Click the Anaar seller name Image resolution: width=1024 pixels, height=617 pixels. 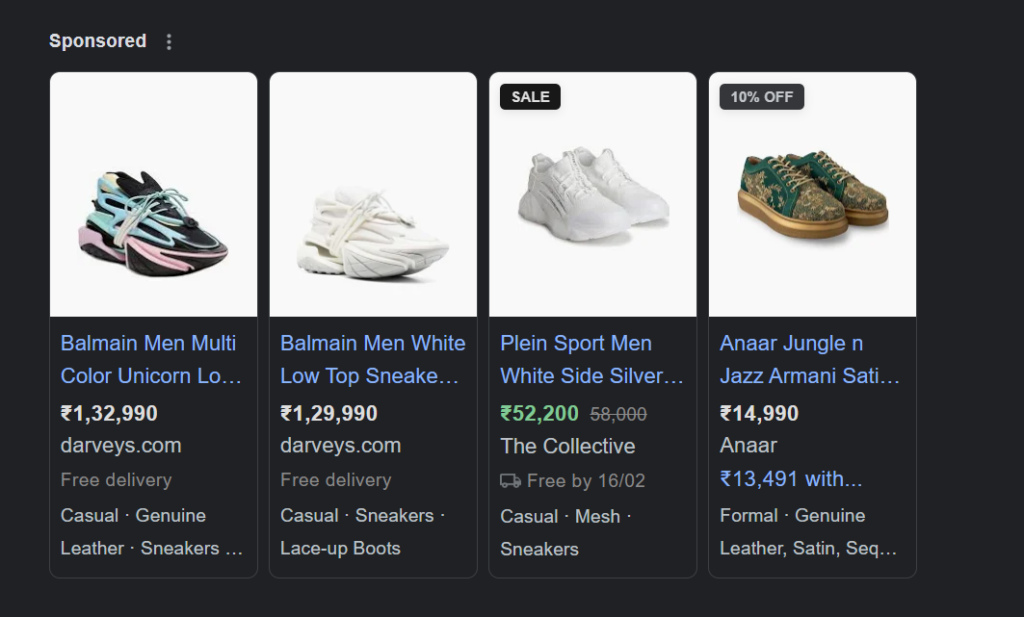click(x=748, y=445)
